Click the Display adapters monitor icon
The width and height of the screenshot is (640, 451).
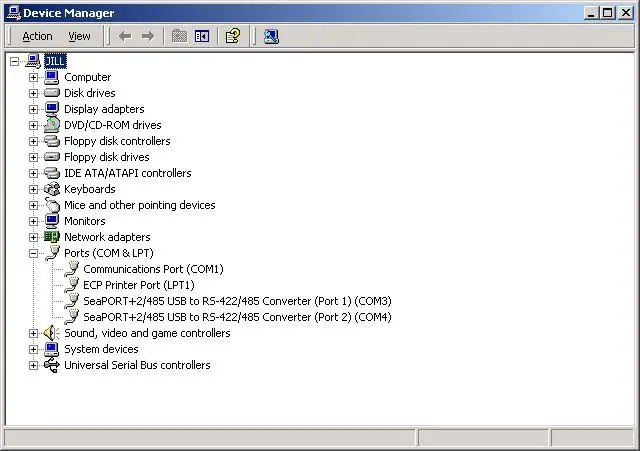[52, 109]
